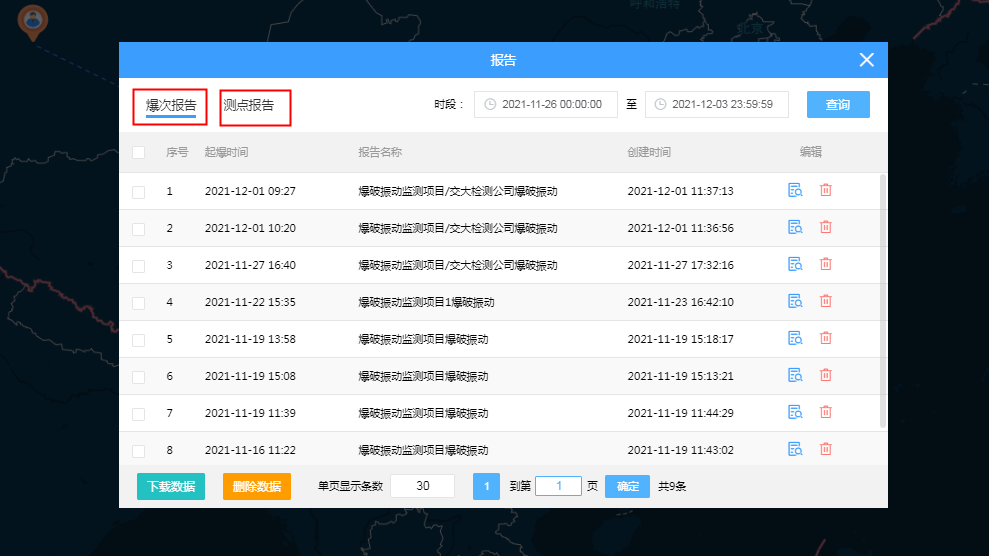This screenshot has height=556, width=989.
Task: Check the box for row 8
Action: tap(138, 451)
